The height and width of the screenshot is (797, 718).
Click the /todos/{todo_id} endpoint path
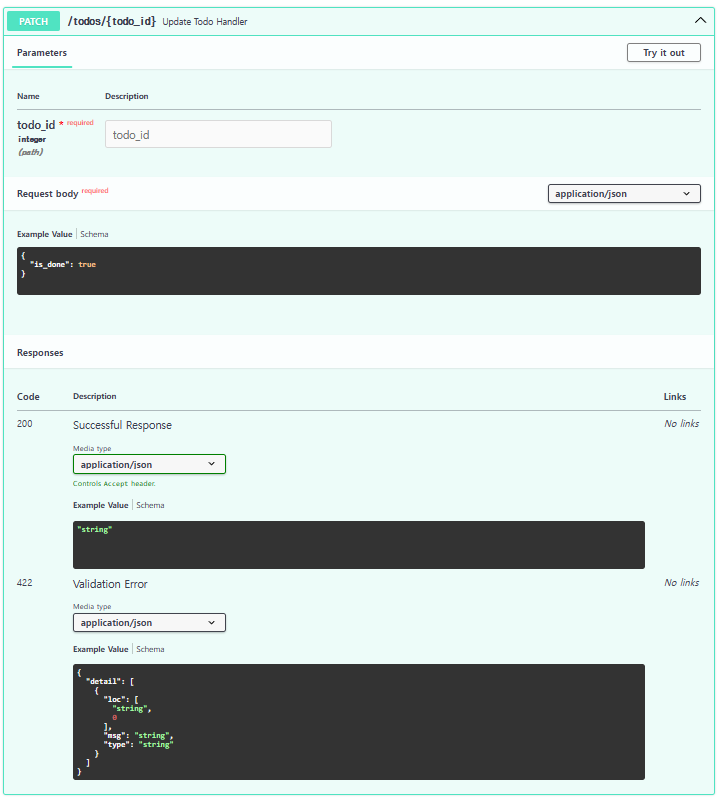[x=112, y=21]
